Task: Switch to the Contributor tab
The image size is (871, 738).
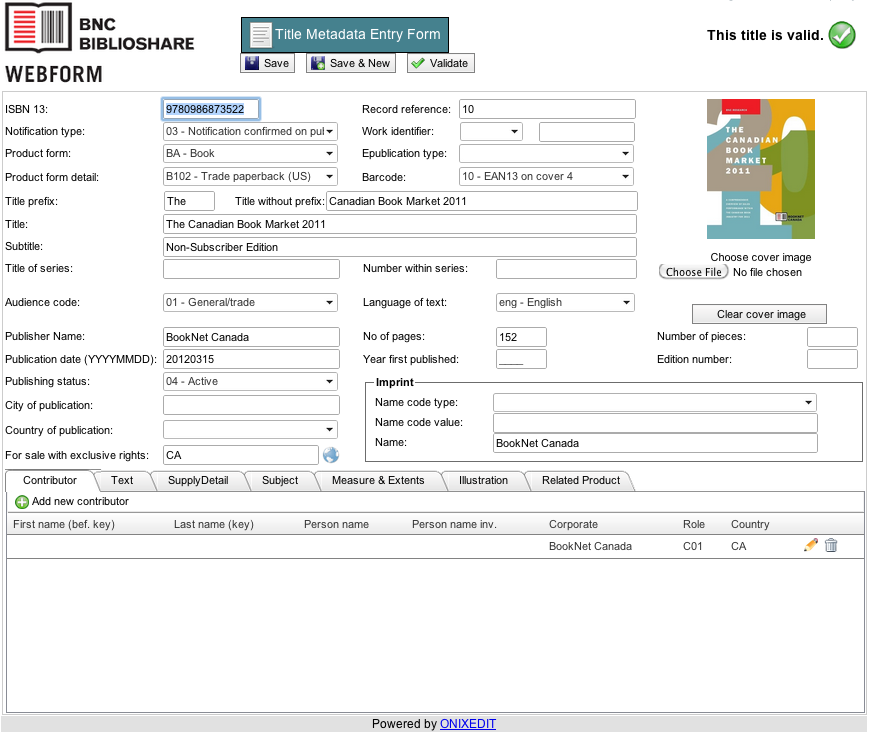Action: [50, 481]
